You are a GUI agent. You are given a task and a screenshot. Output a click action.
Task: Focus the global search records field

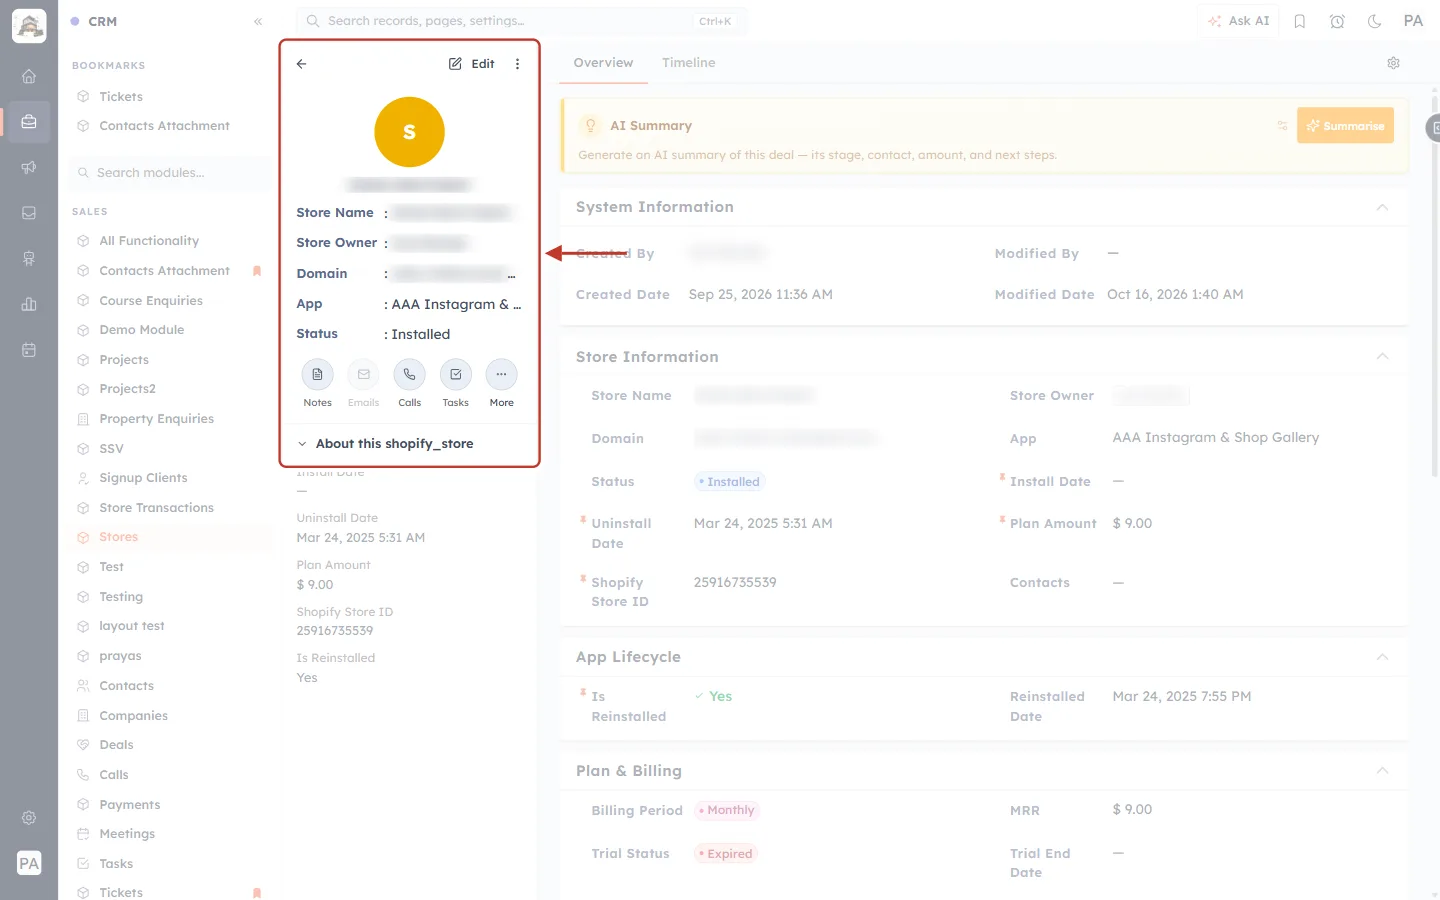(x=521, y=21)
